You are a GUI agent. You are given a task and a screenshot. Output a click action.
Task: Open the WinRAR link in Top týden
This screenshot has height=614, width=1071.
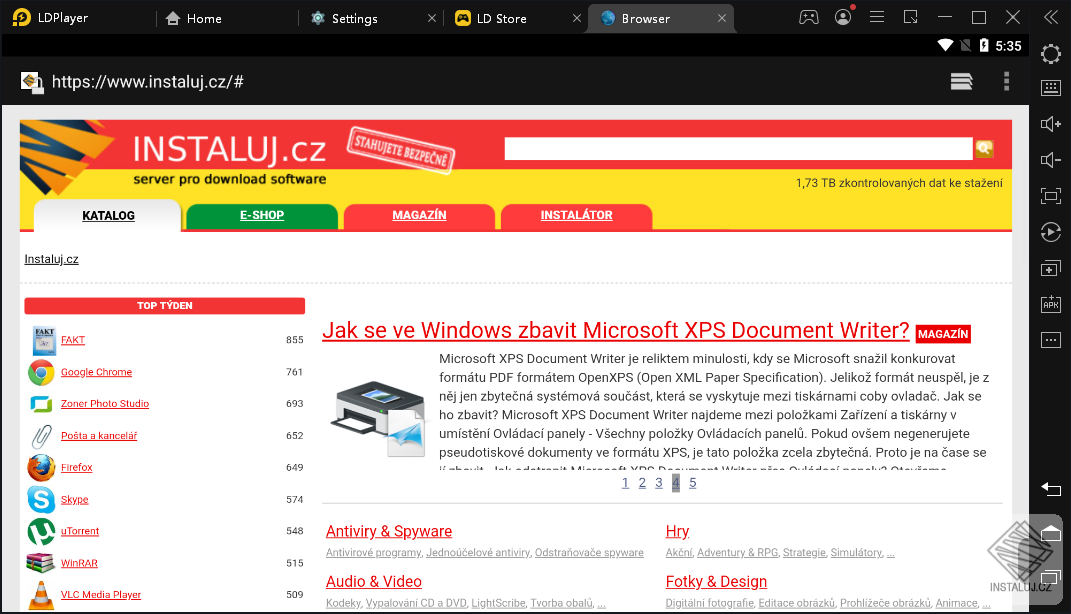79,563
